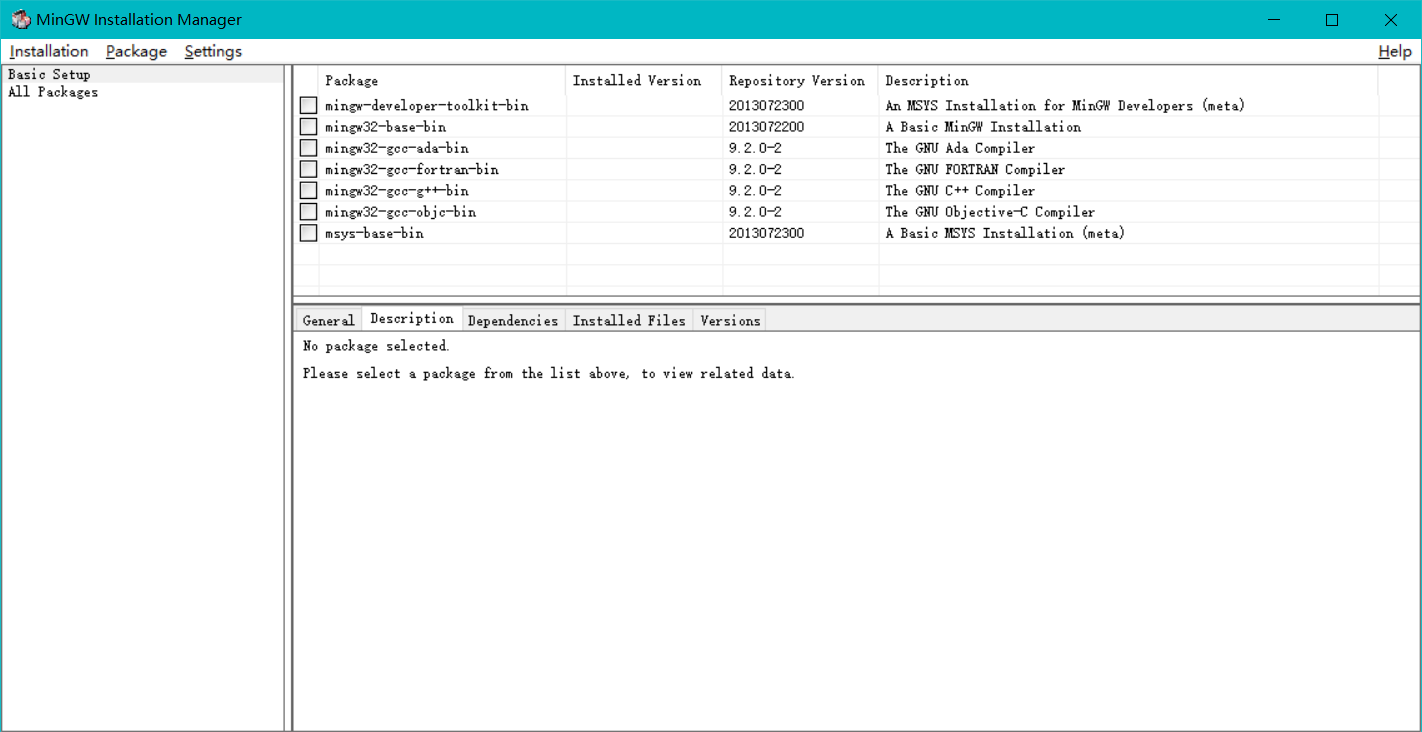Select the msys-base-bin package name
Image resolution: width=1422 pixels, height=732 pixels.
coord(374,233)
